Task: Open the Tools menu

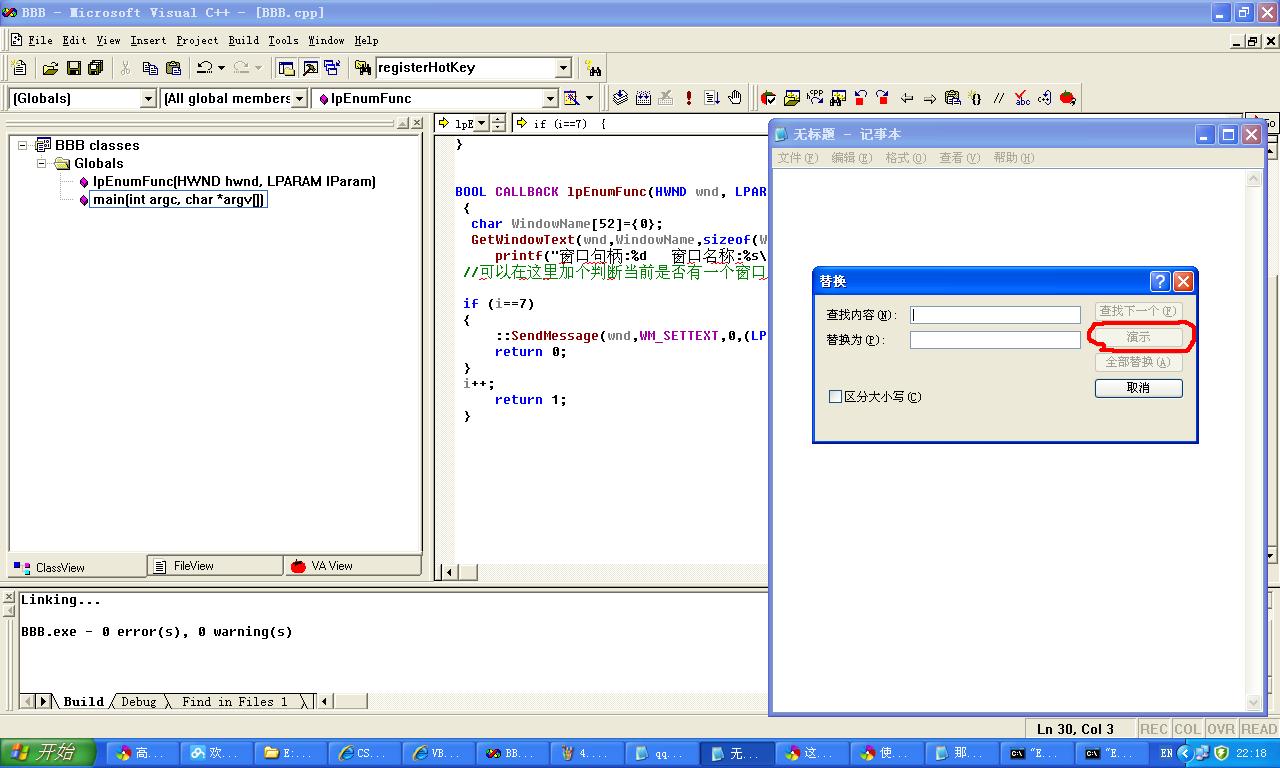Action: [283, 40]
